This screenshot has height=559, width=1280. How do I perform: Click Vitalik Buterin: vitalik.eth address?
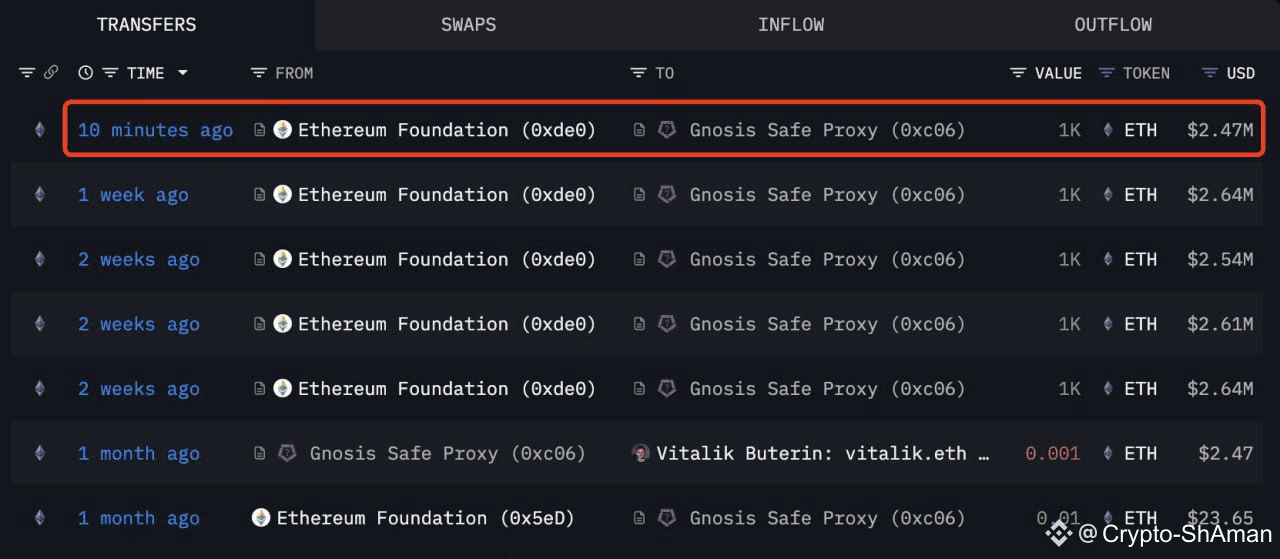[x=822, y=453]
